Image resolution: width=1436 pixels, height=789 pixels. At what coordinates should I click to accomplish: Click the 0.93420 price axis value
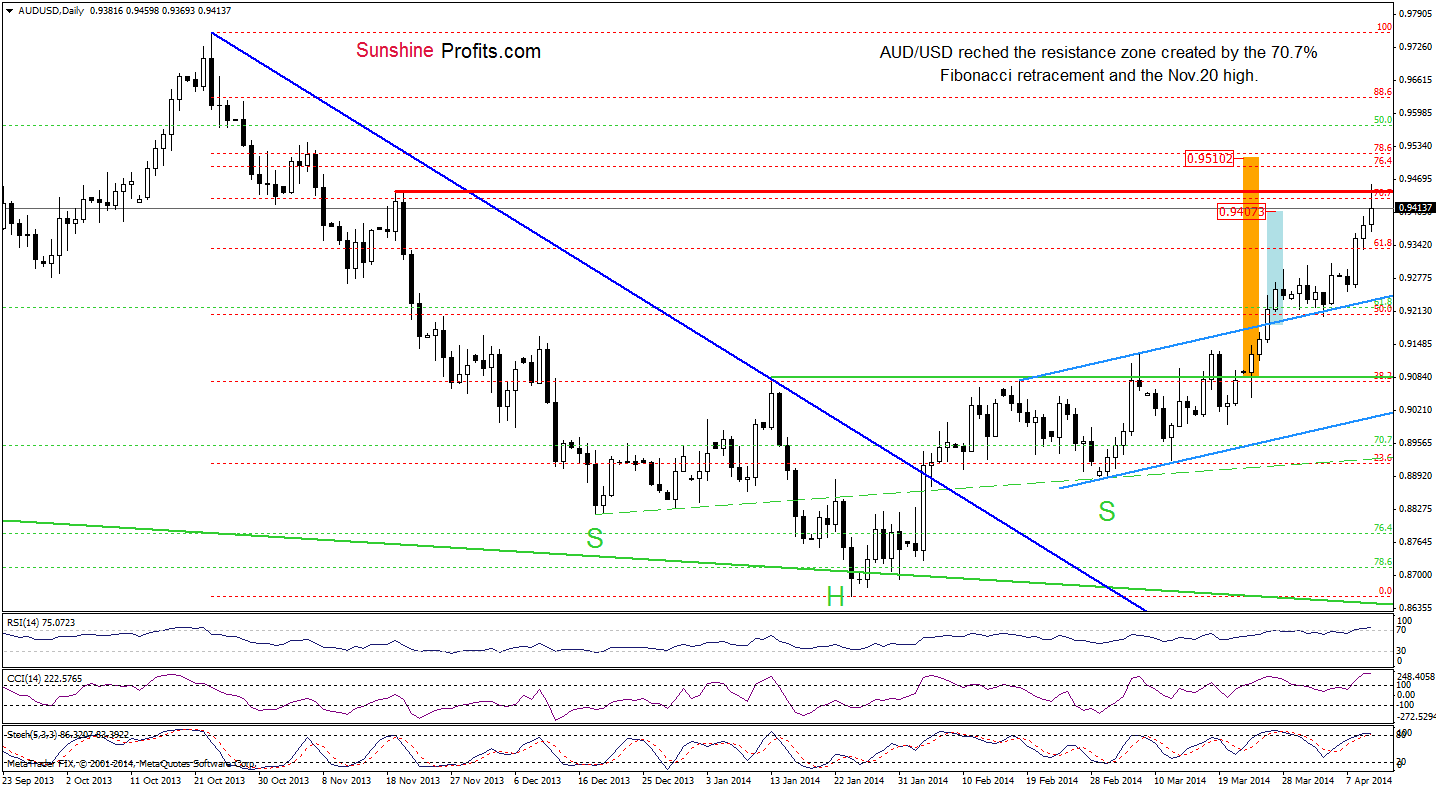coord(1416,245)
